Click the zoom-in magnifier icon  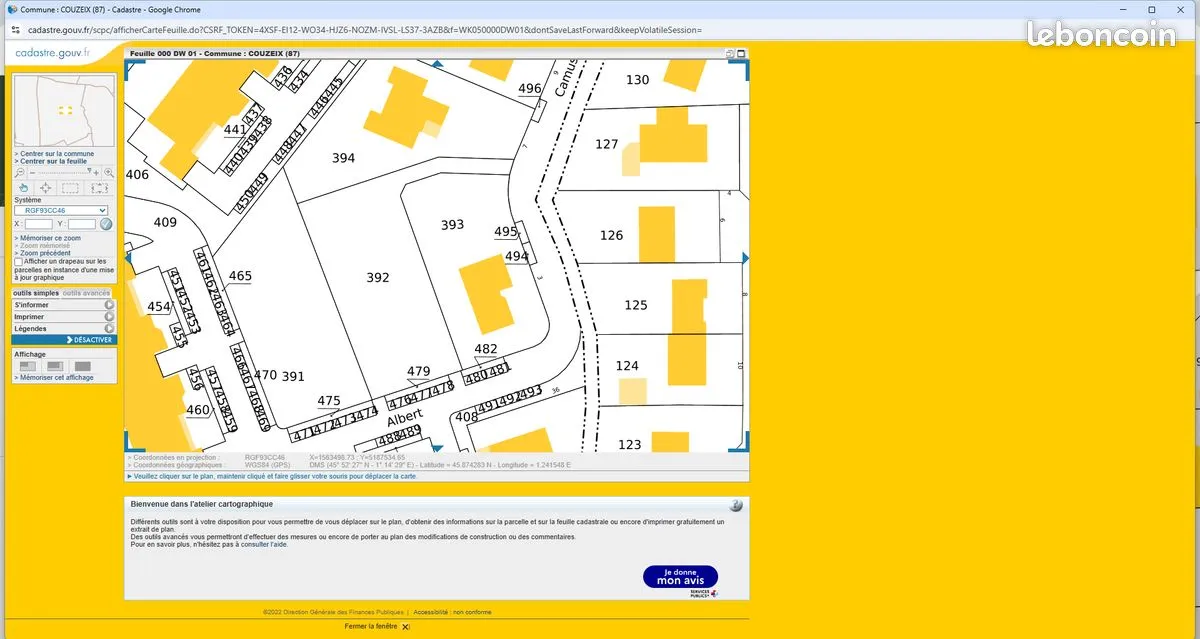pyautogui.click(x=108, y=173)
